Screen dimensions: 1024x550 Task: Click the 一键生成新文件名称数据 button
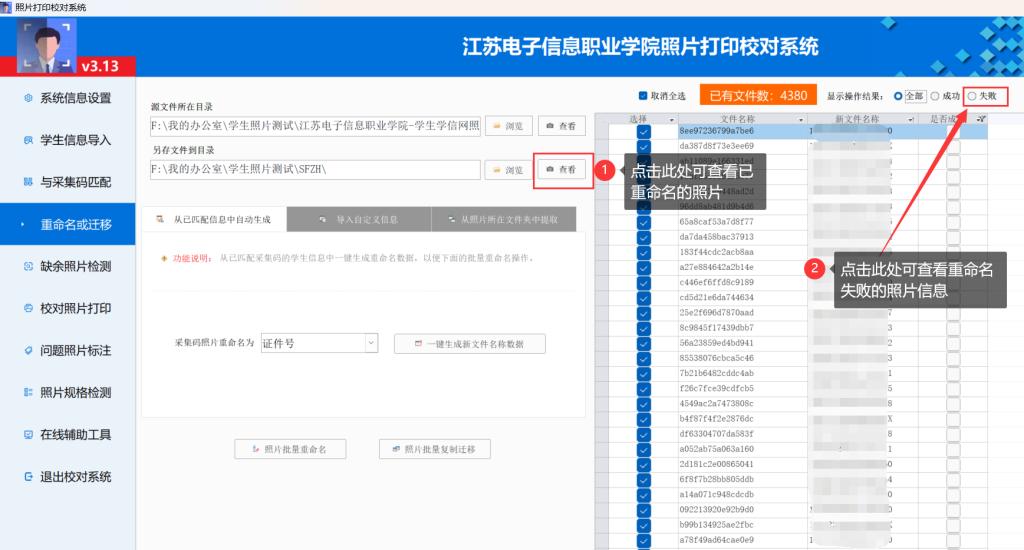coord(470,344)
